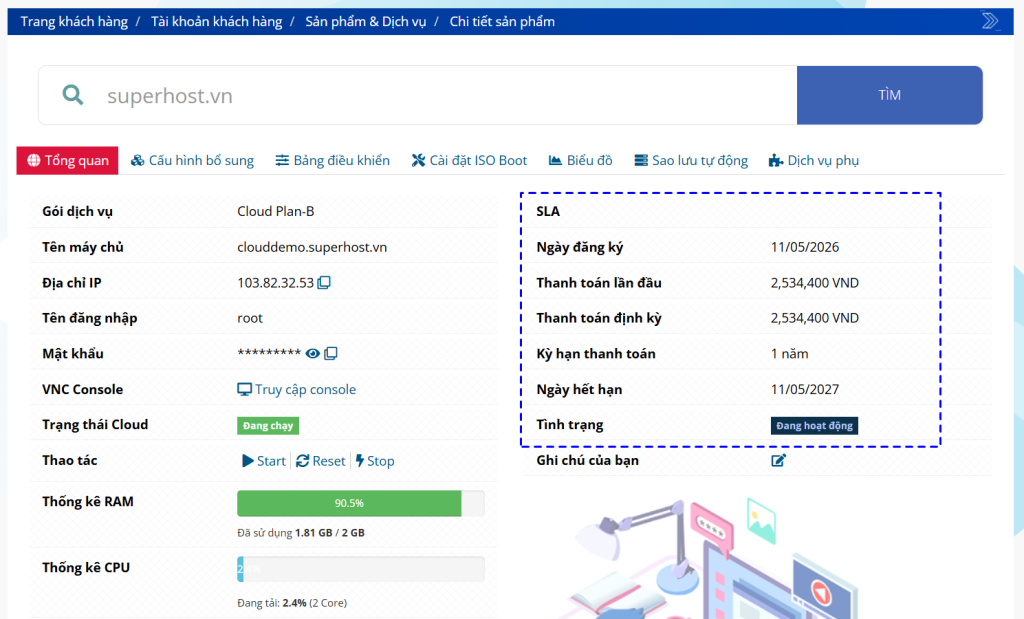1024x619 pixels.
Task: Click the magnifier icon in search box
Action: click(72, 95)
